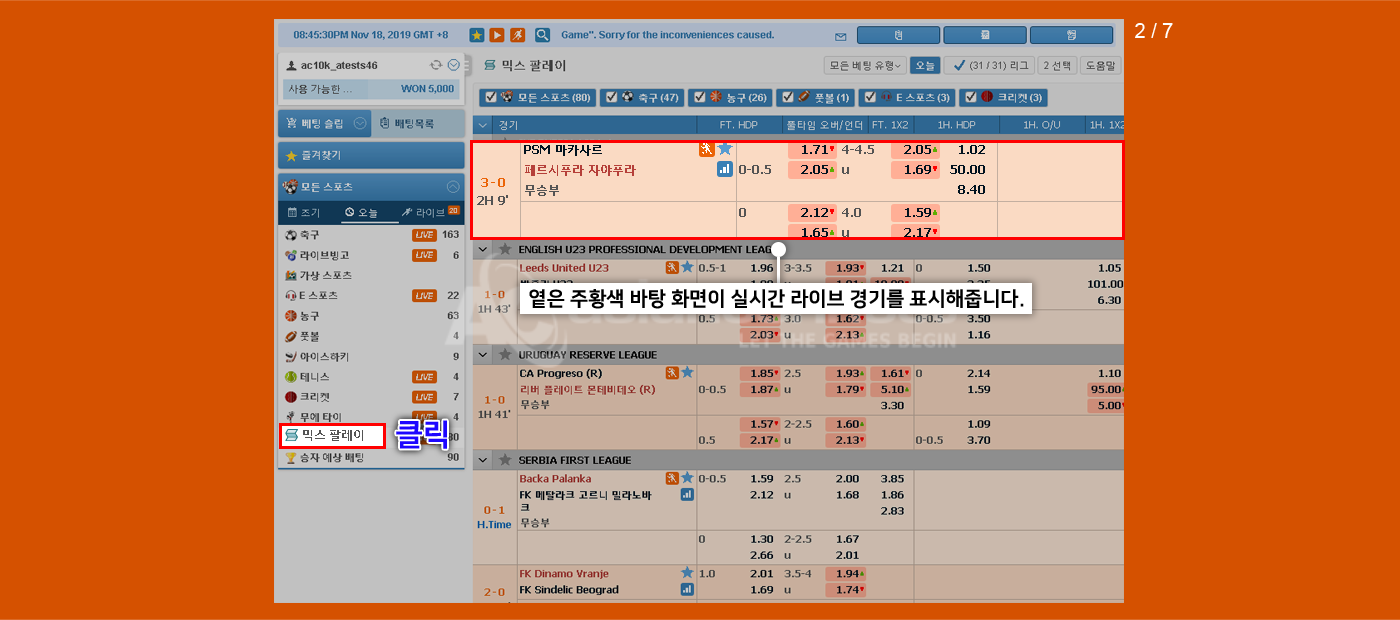Open the orange live streaming play icon

pos(497,35)
